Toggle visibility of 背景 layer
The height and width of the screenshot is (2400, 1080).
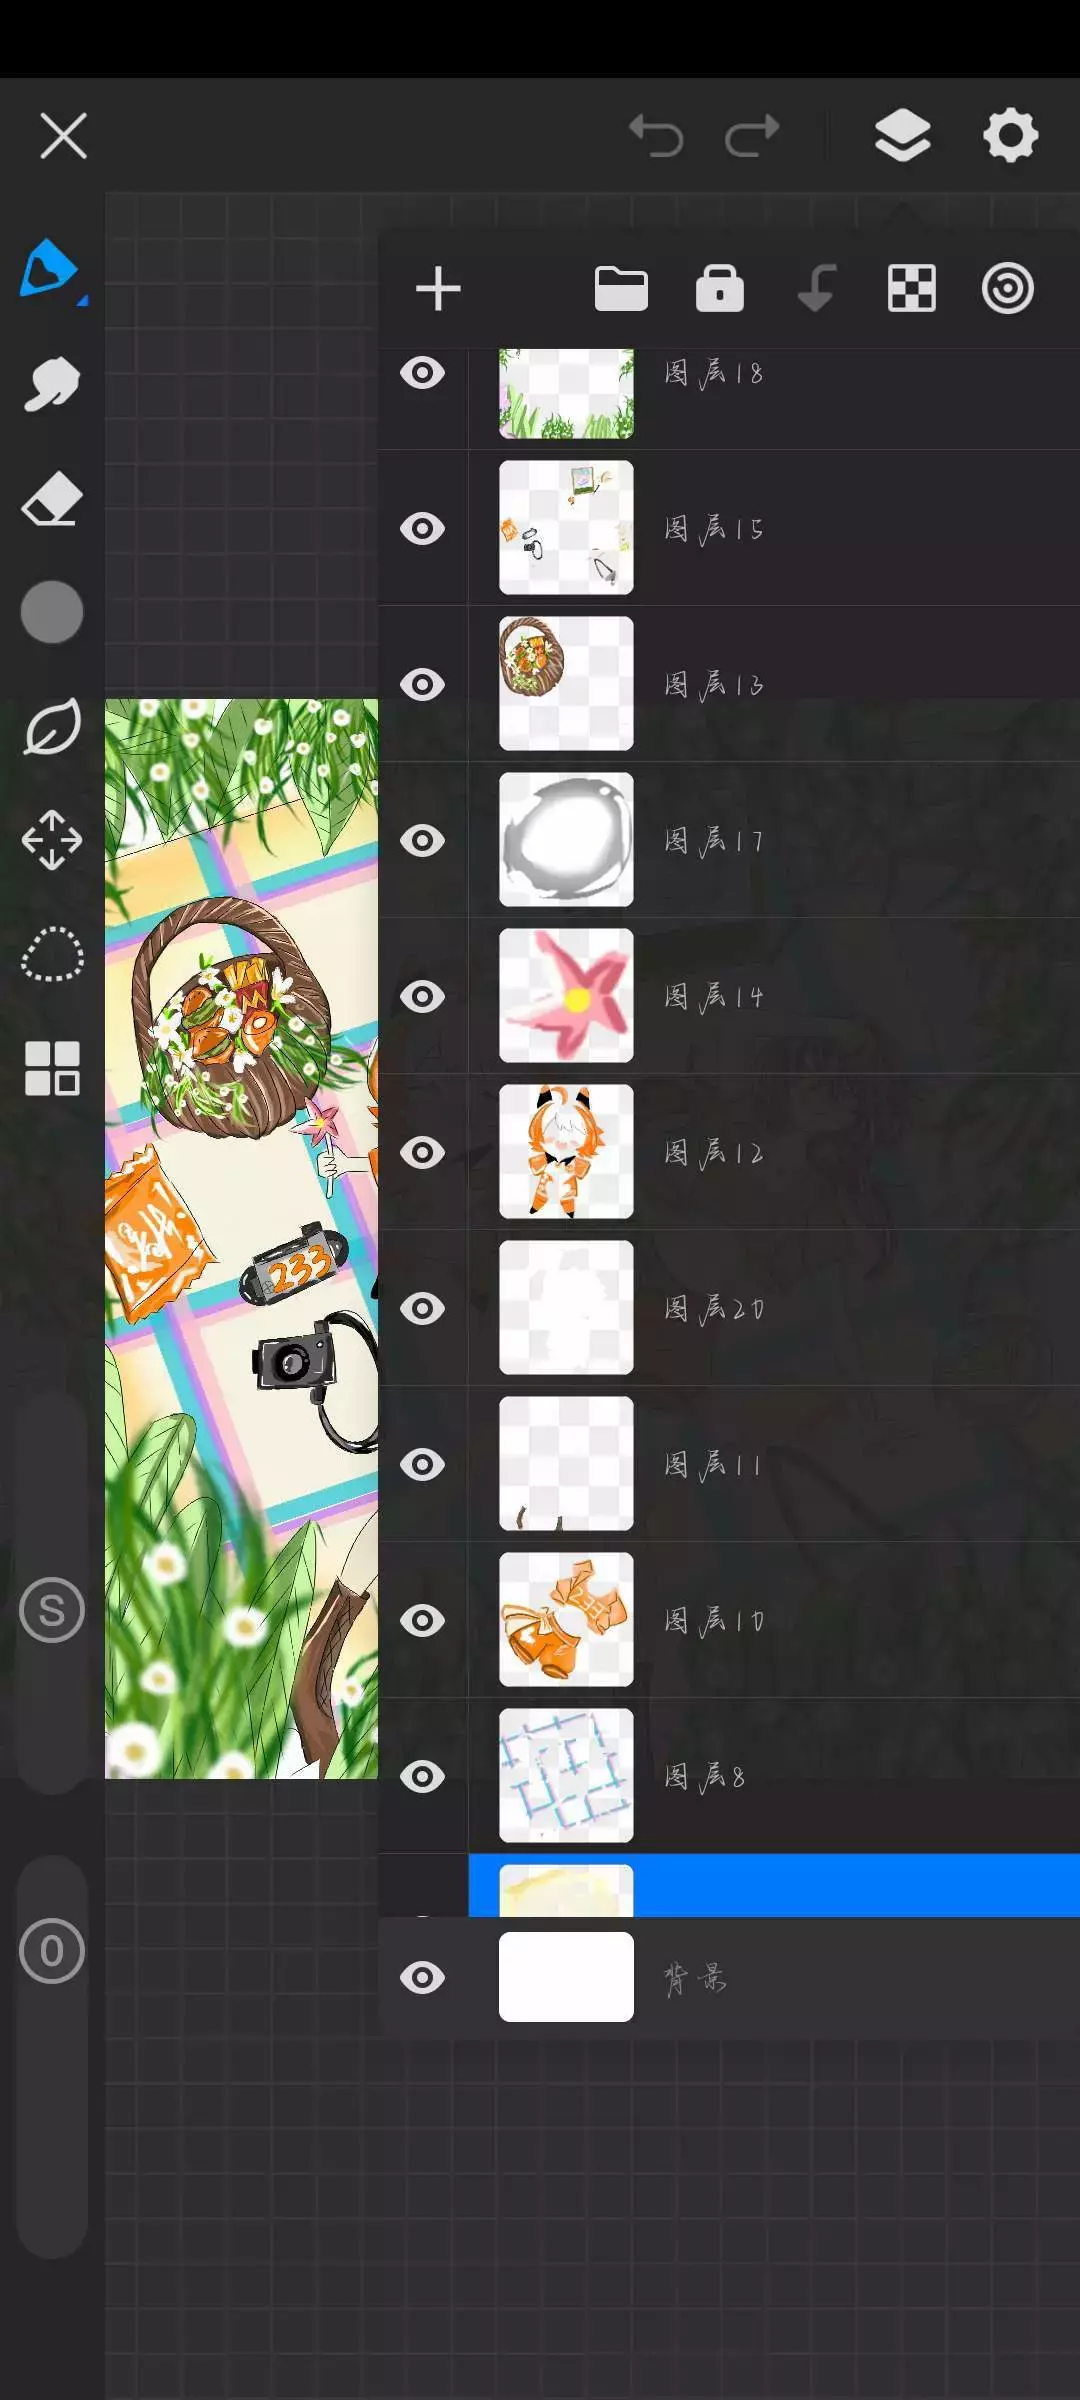pyautogui.click(x=423, y=1977)
